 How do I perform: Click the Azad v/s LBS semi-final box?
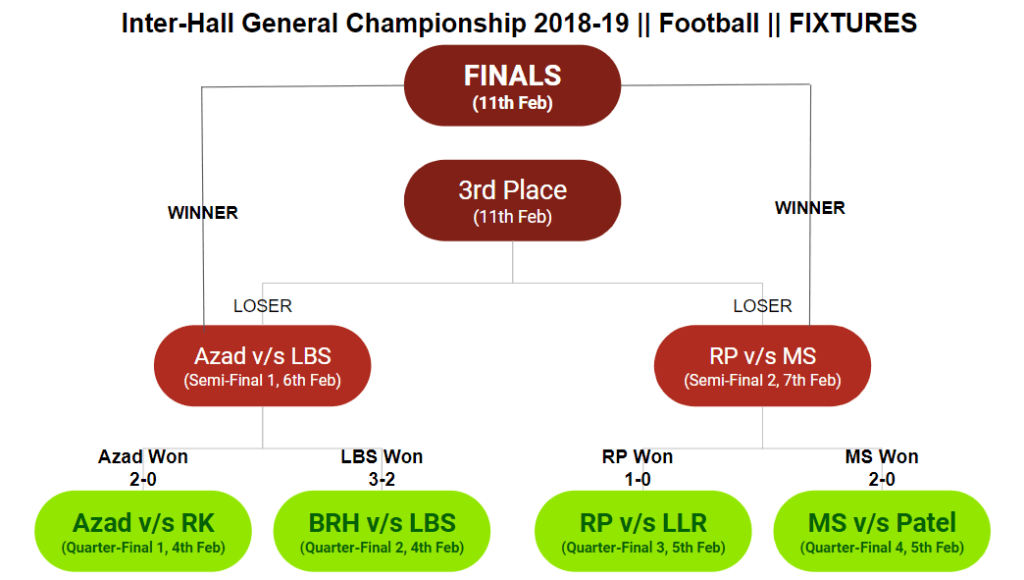coord(263,366)
